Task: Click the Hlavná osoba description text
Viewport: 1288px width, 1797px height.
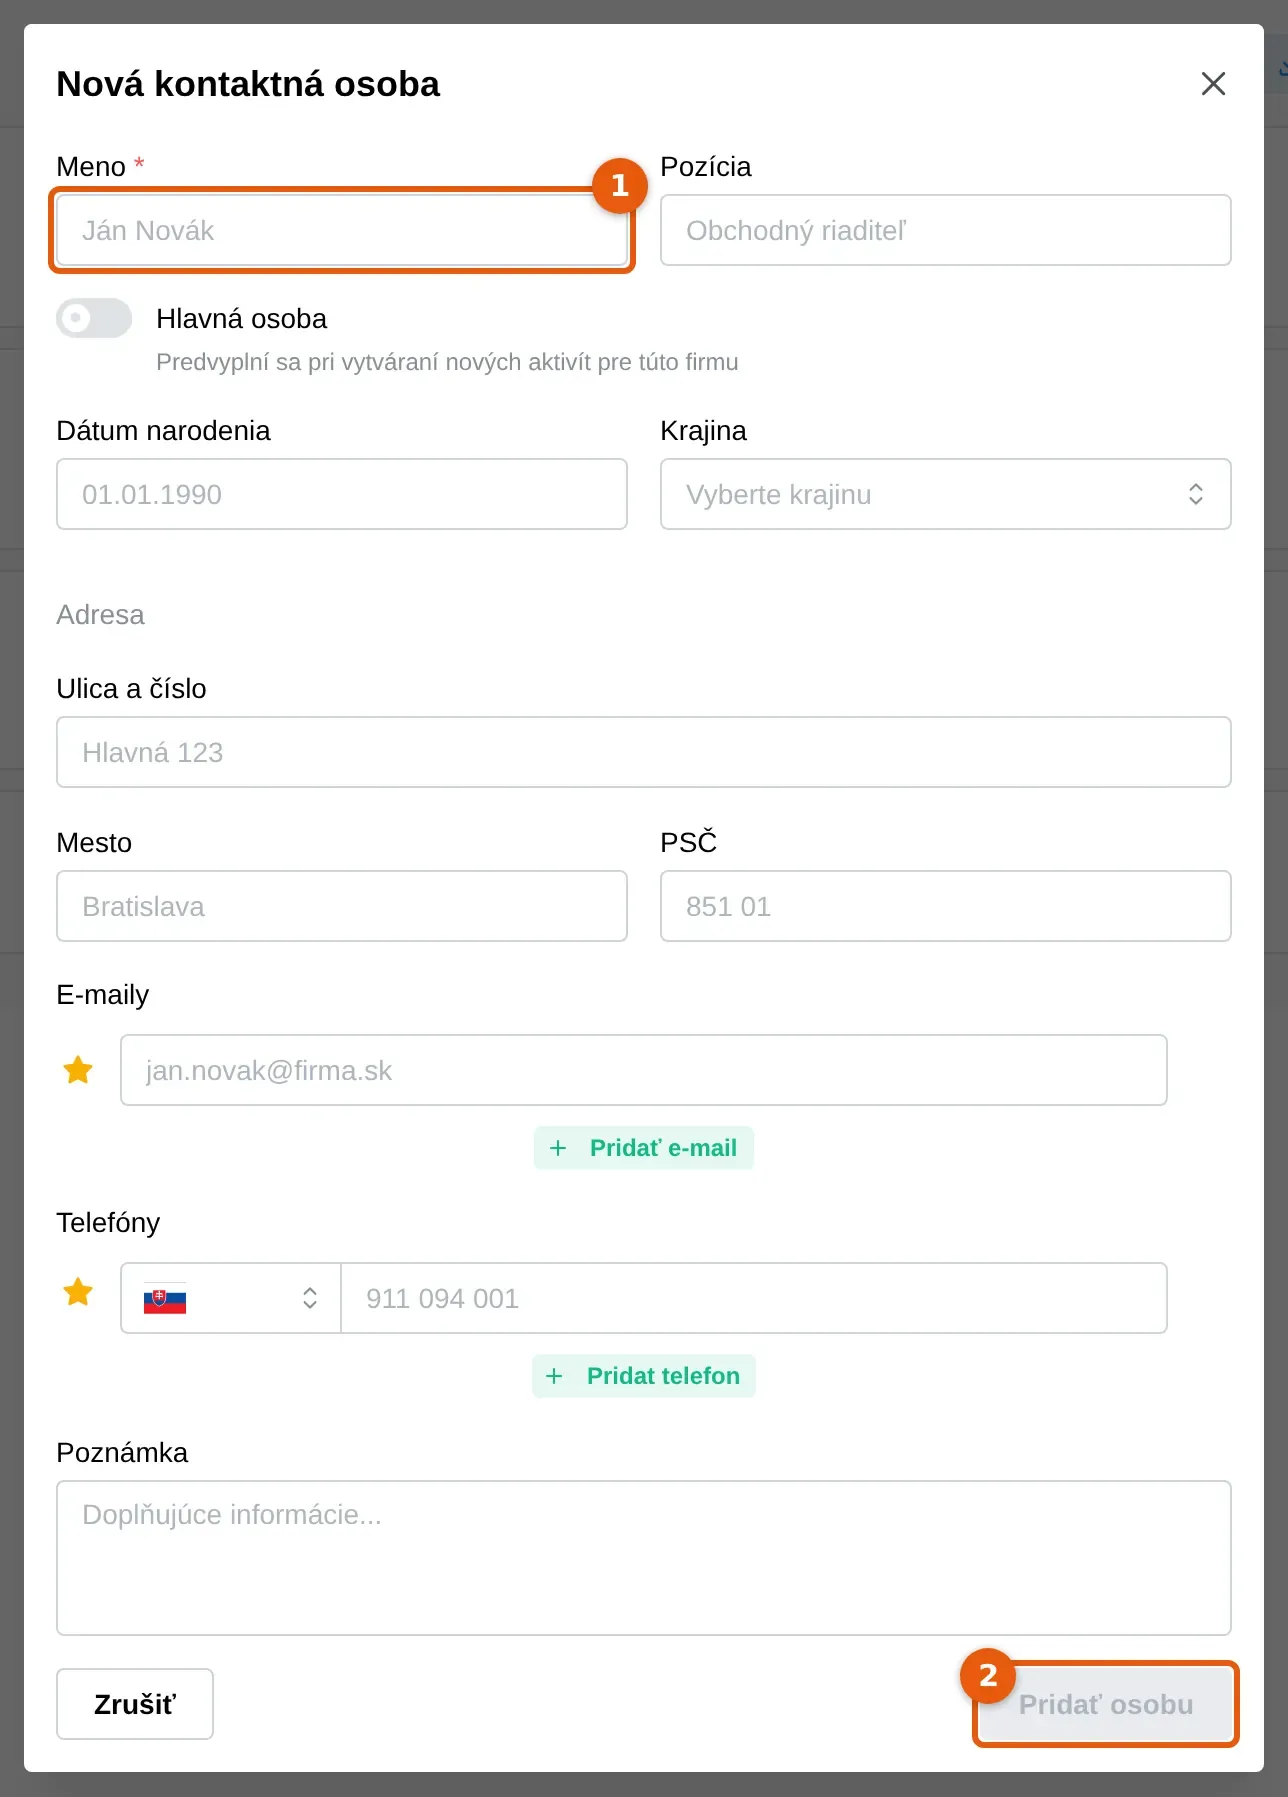Action: tap(447, 362)
